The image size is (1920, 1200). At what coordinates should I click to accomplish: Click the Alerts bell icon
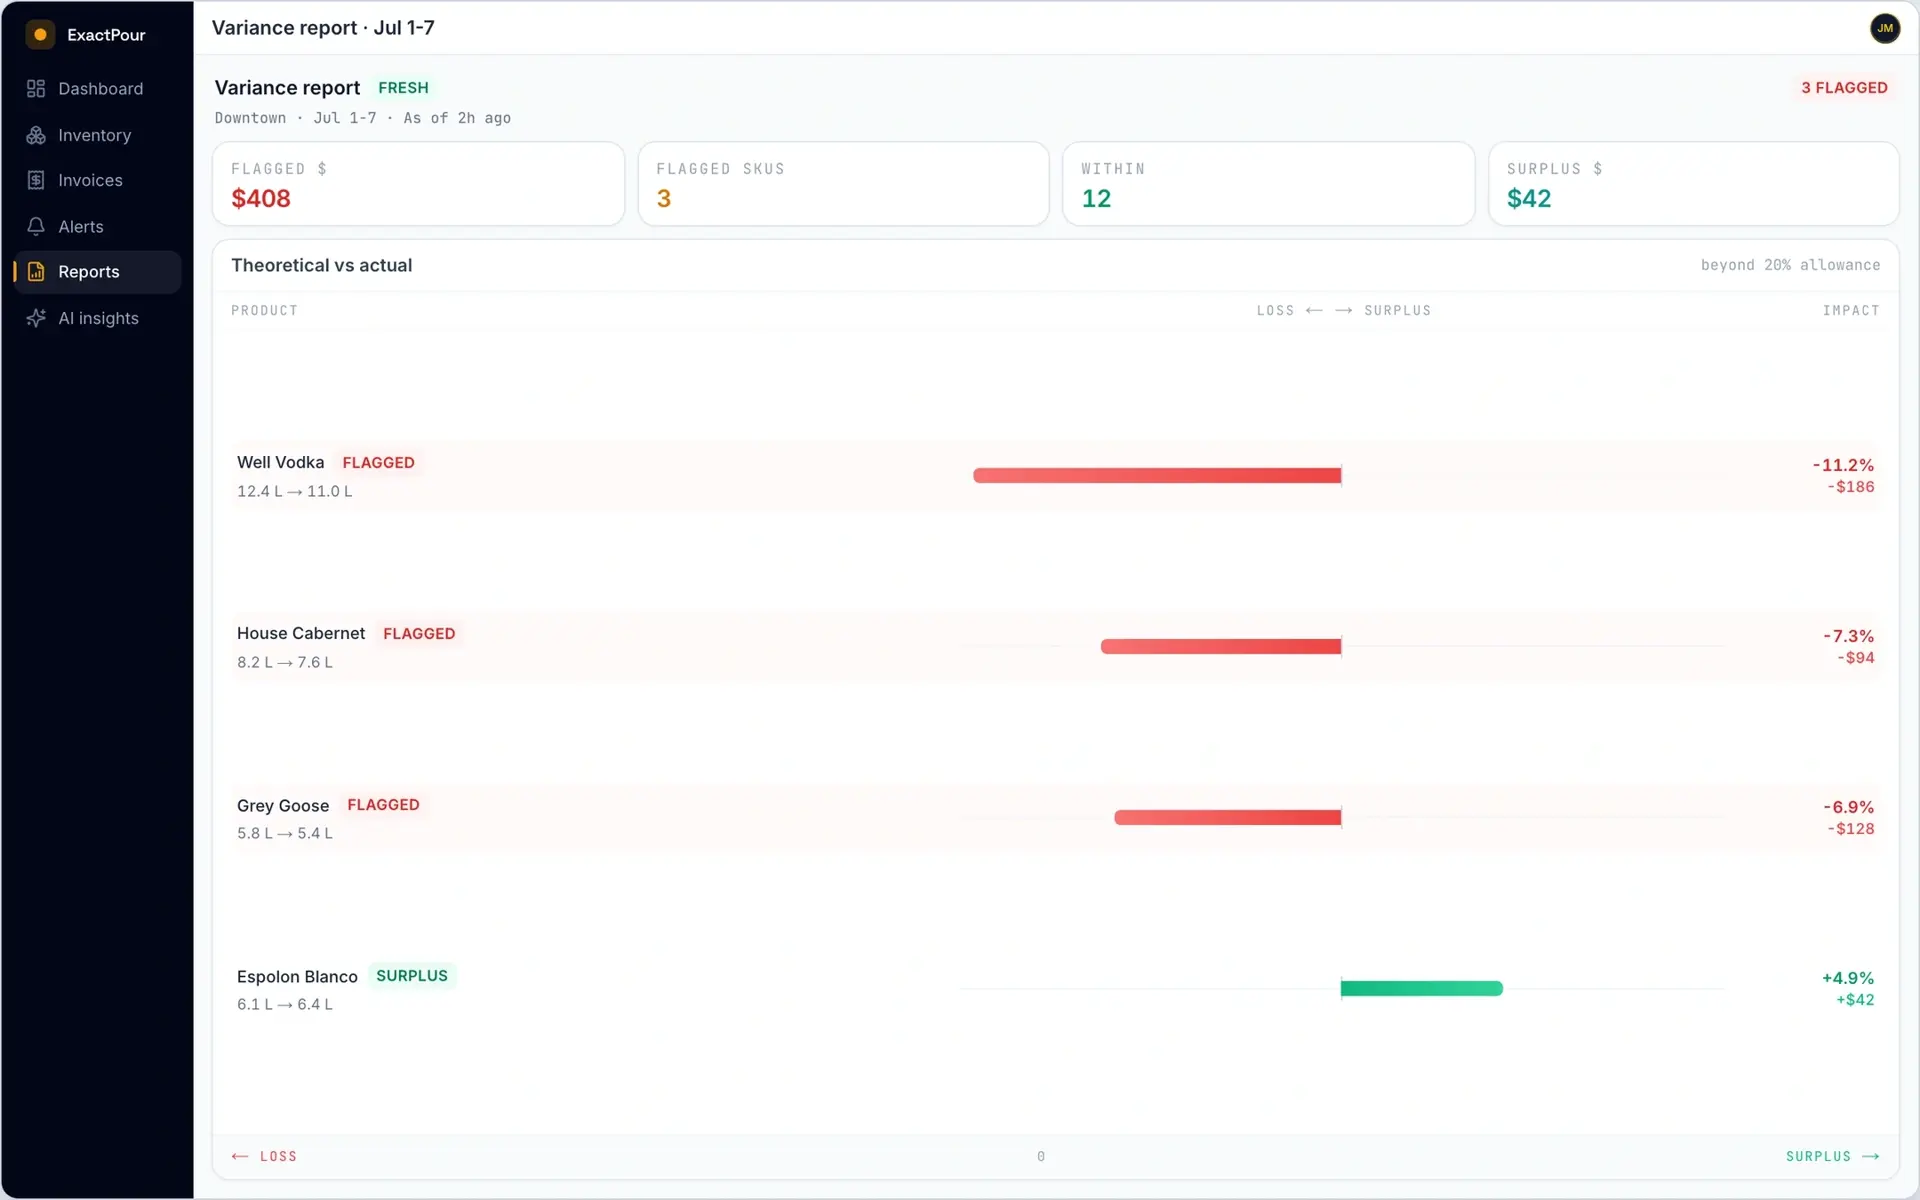click(x=36, y=227)
